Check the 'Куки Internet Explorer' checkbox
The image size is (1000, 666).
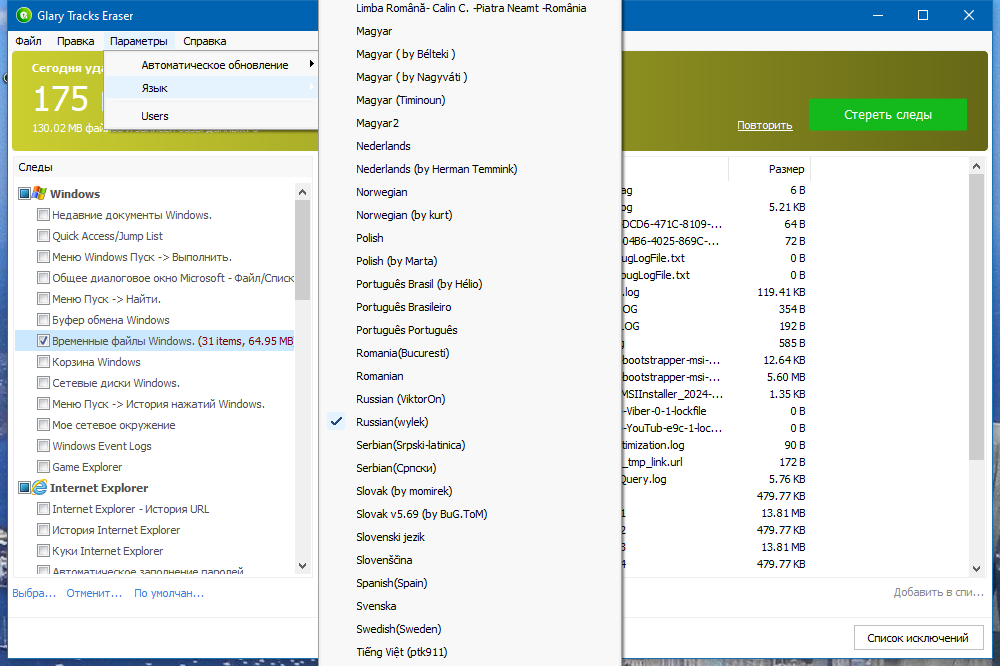[43, 551]
